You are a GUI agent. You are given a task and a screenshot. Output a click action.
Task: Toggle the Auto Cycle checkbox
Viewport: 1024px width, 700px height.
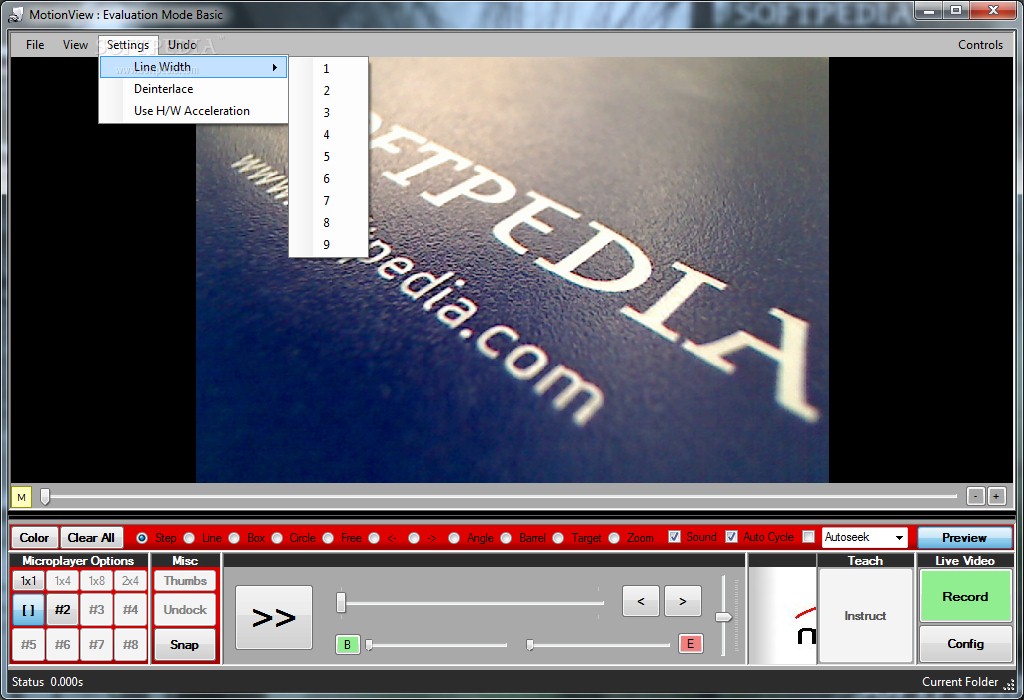point(731,537)
